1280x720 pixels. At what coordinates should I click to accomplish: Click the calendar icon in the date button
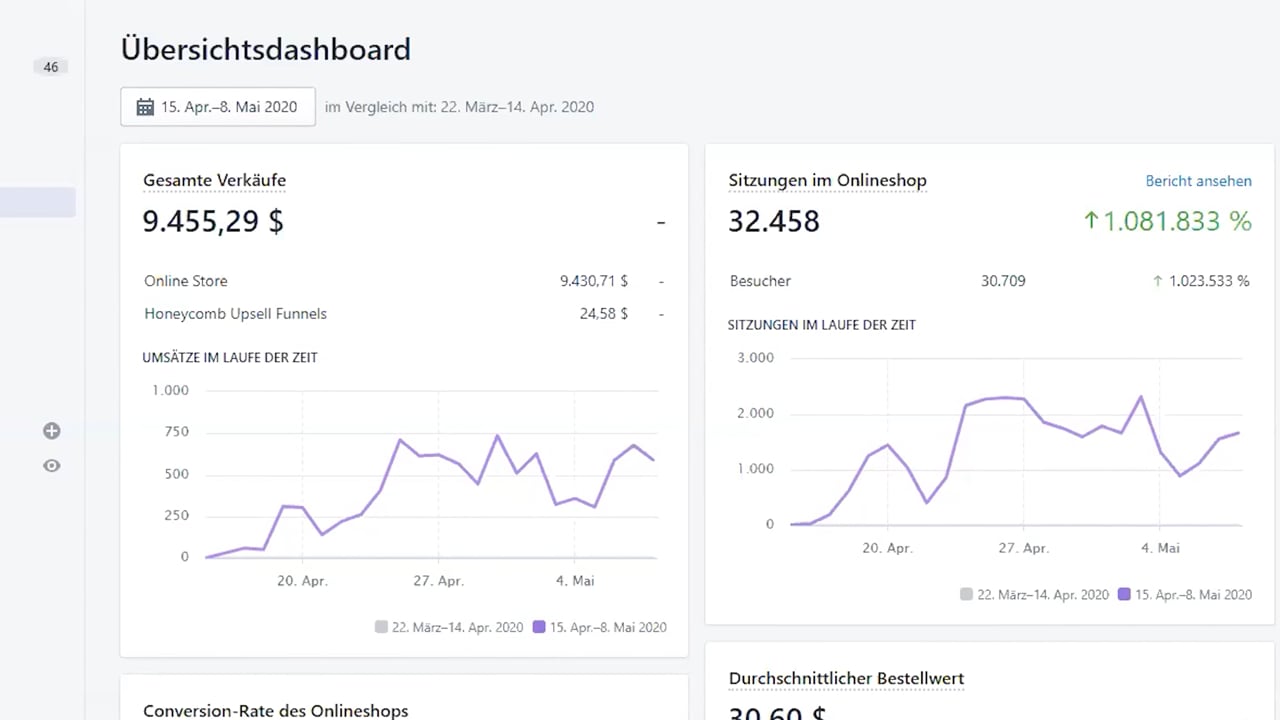(x=145, y=107)
